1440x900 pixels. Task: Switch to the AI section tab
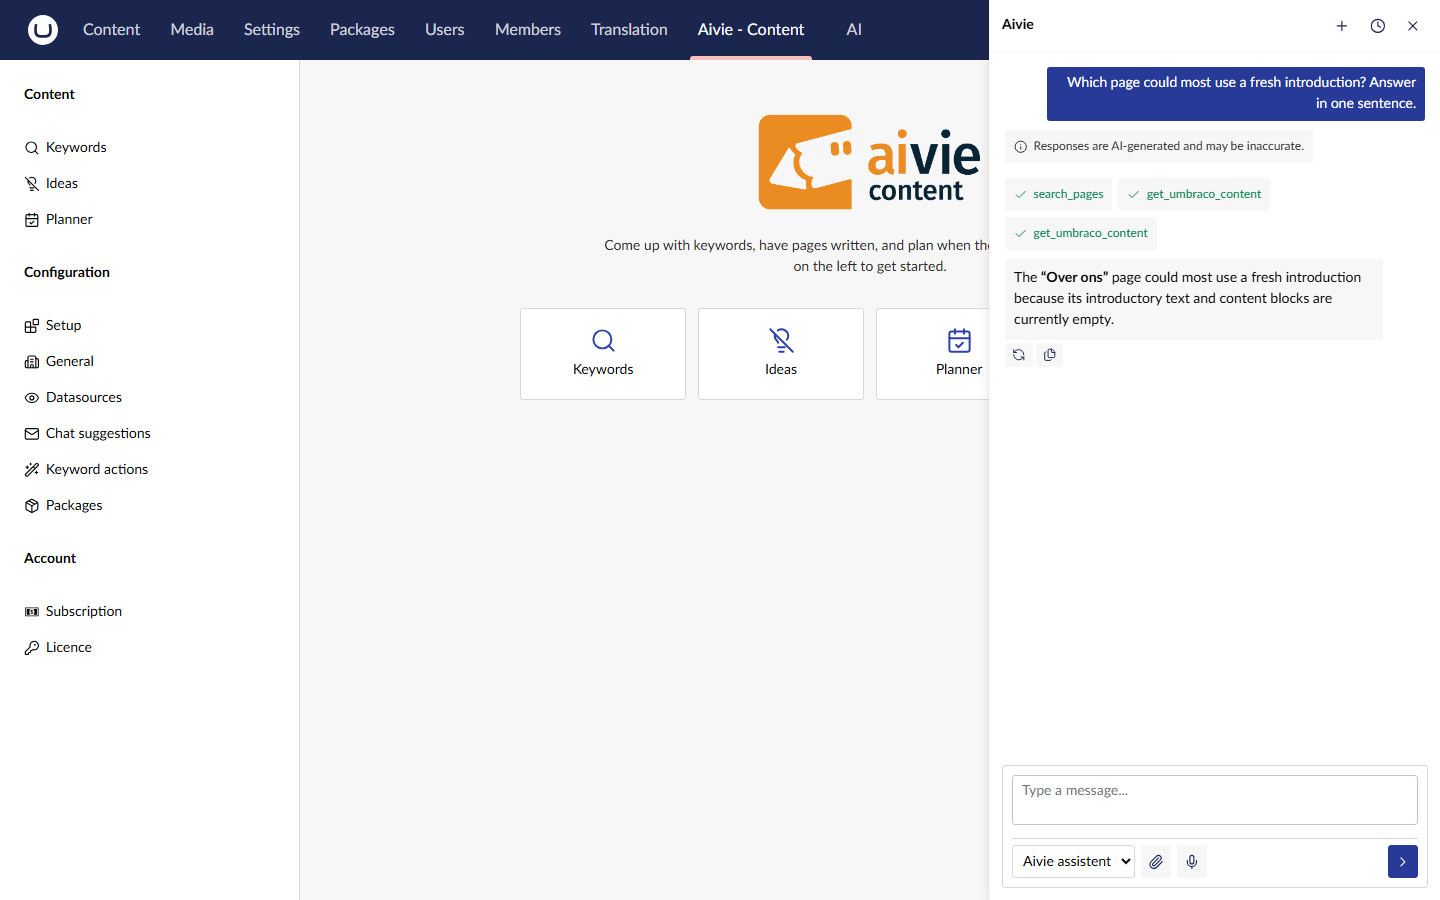click(x=854, y=30)
